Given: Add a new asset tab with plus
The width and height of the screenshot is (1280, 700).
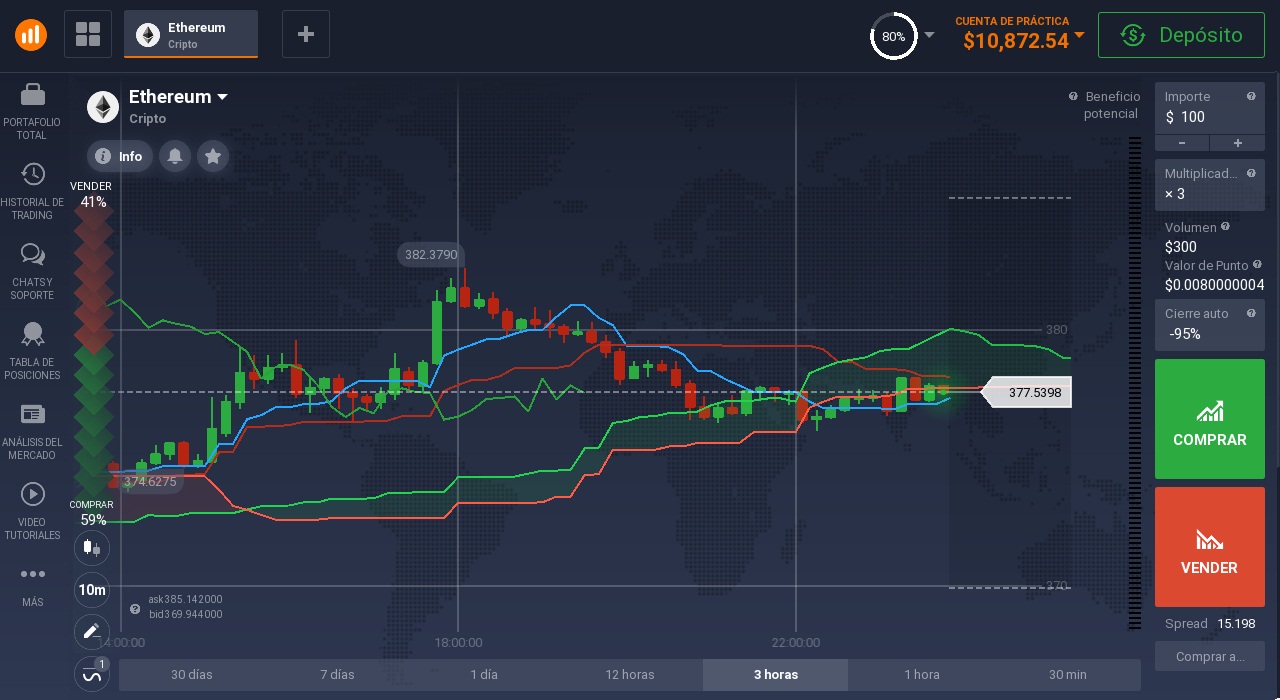Looking at the screenshot, I should [x=306, y=34].
